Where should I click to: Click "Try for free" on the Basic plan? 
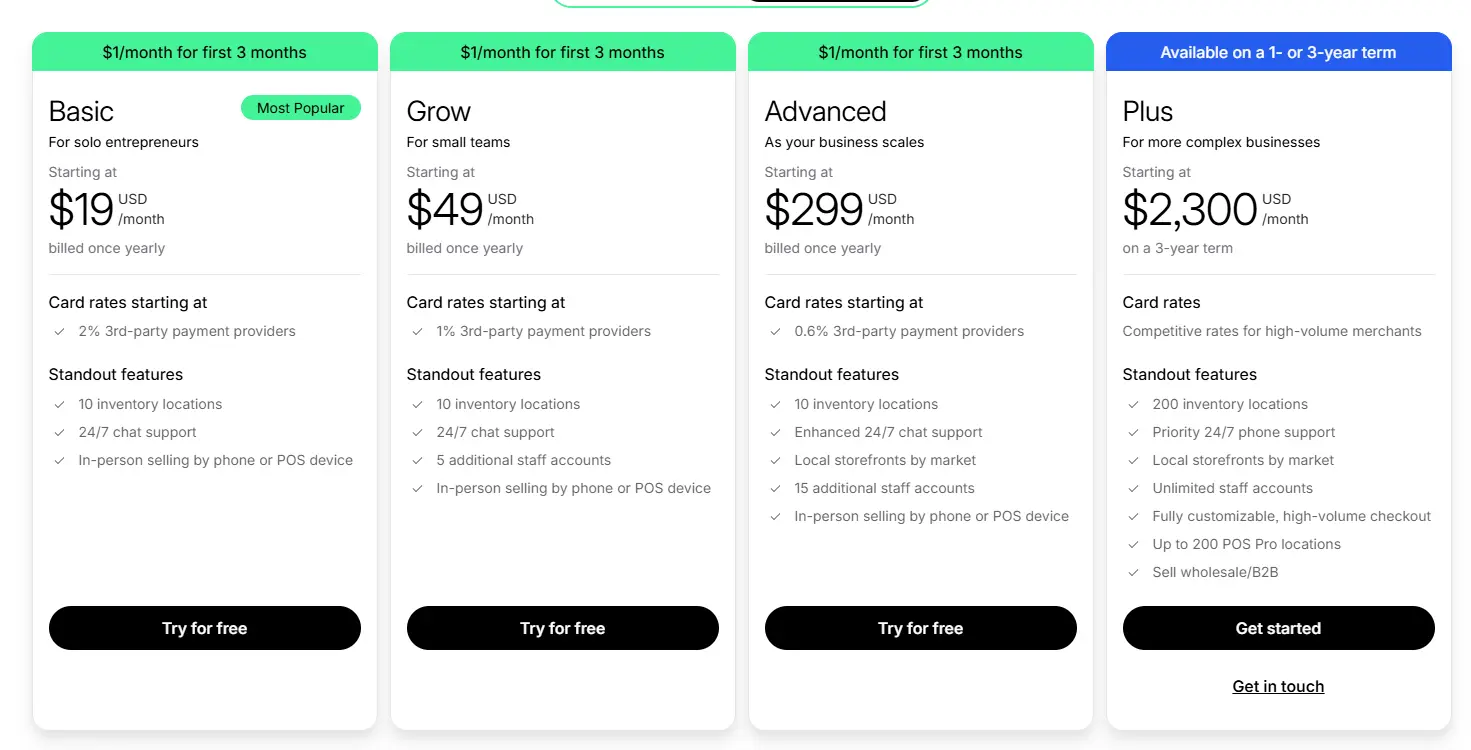coord(204,628)
